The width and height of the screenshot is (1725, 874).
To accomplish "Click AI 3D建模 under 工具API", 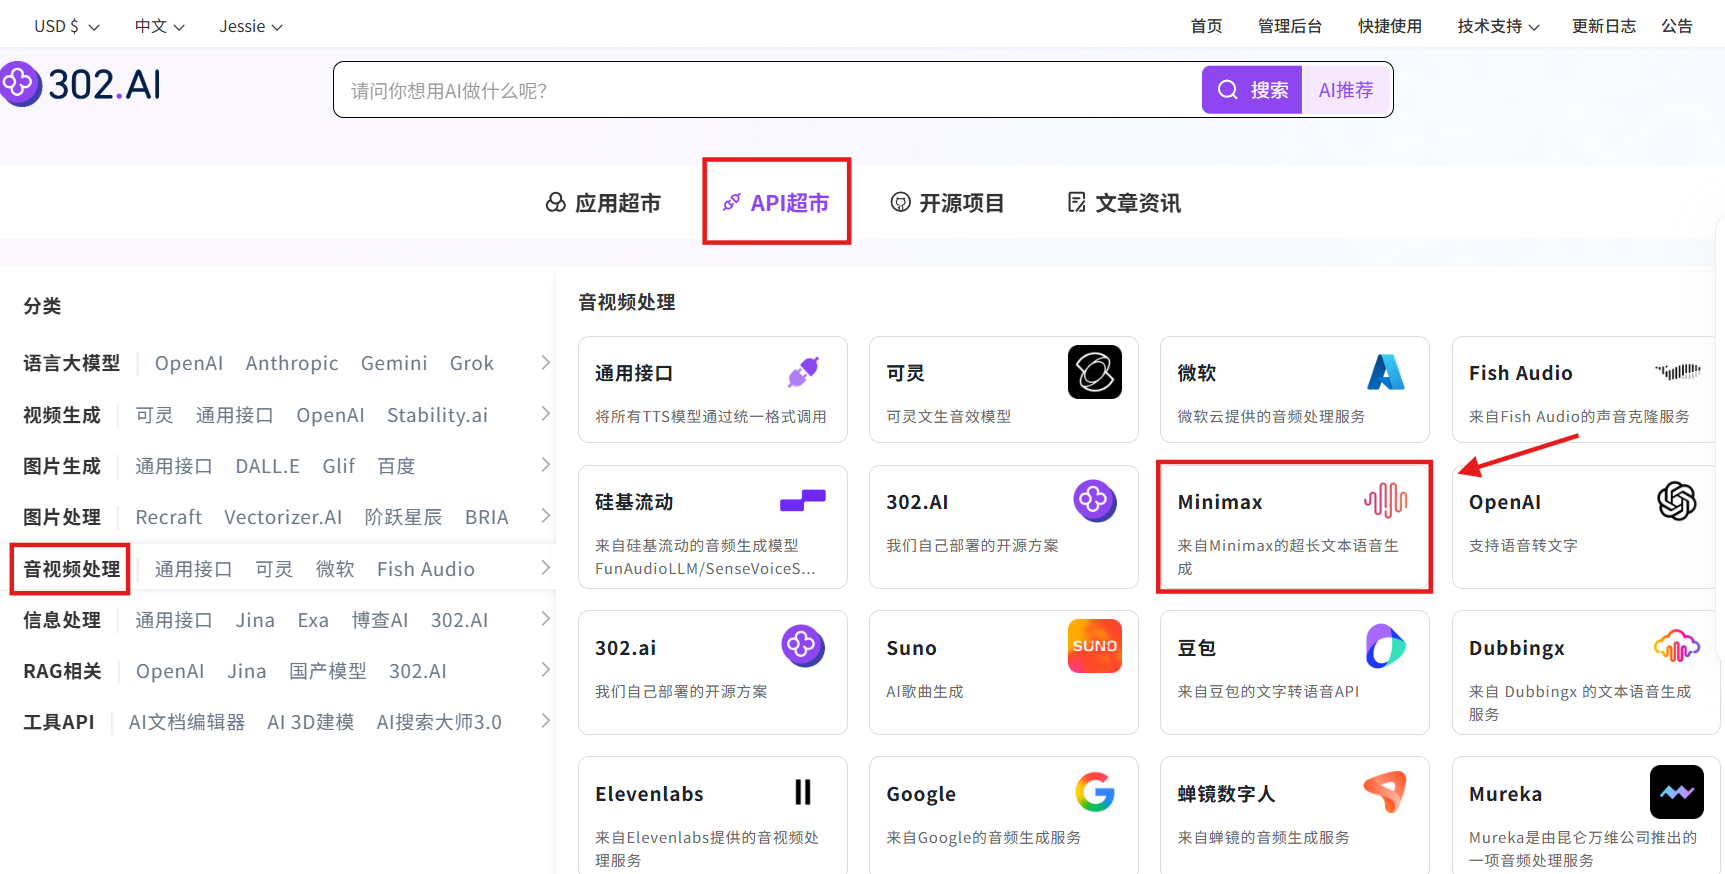I will pos(311,722).
